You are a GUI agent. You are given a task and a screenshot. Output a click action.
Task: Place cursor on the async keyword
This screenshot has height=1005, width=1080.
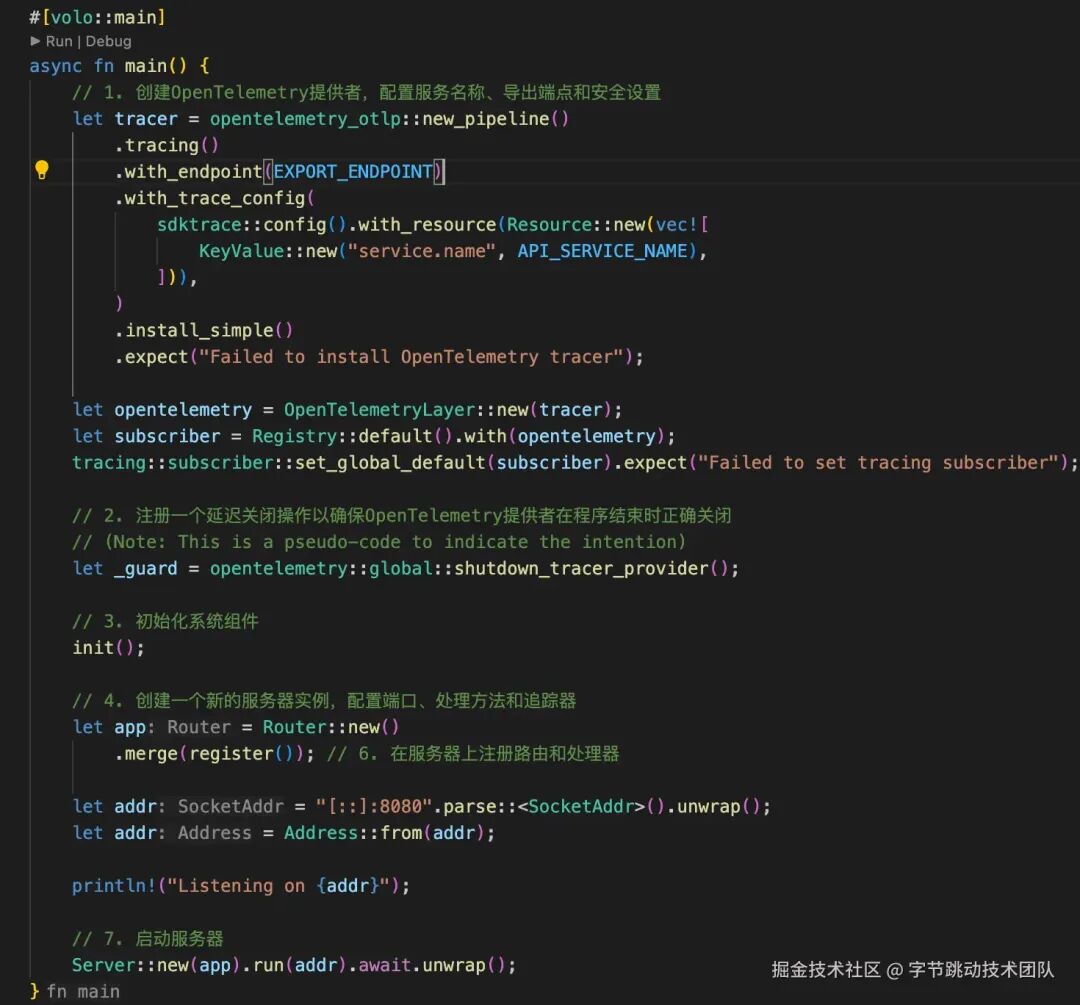coord(55,66)
